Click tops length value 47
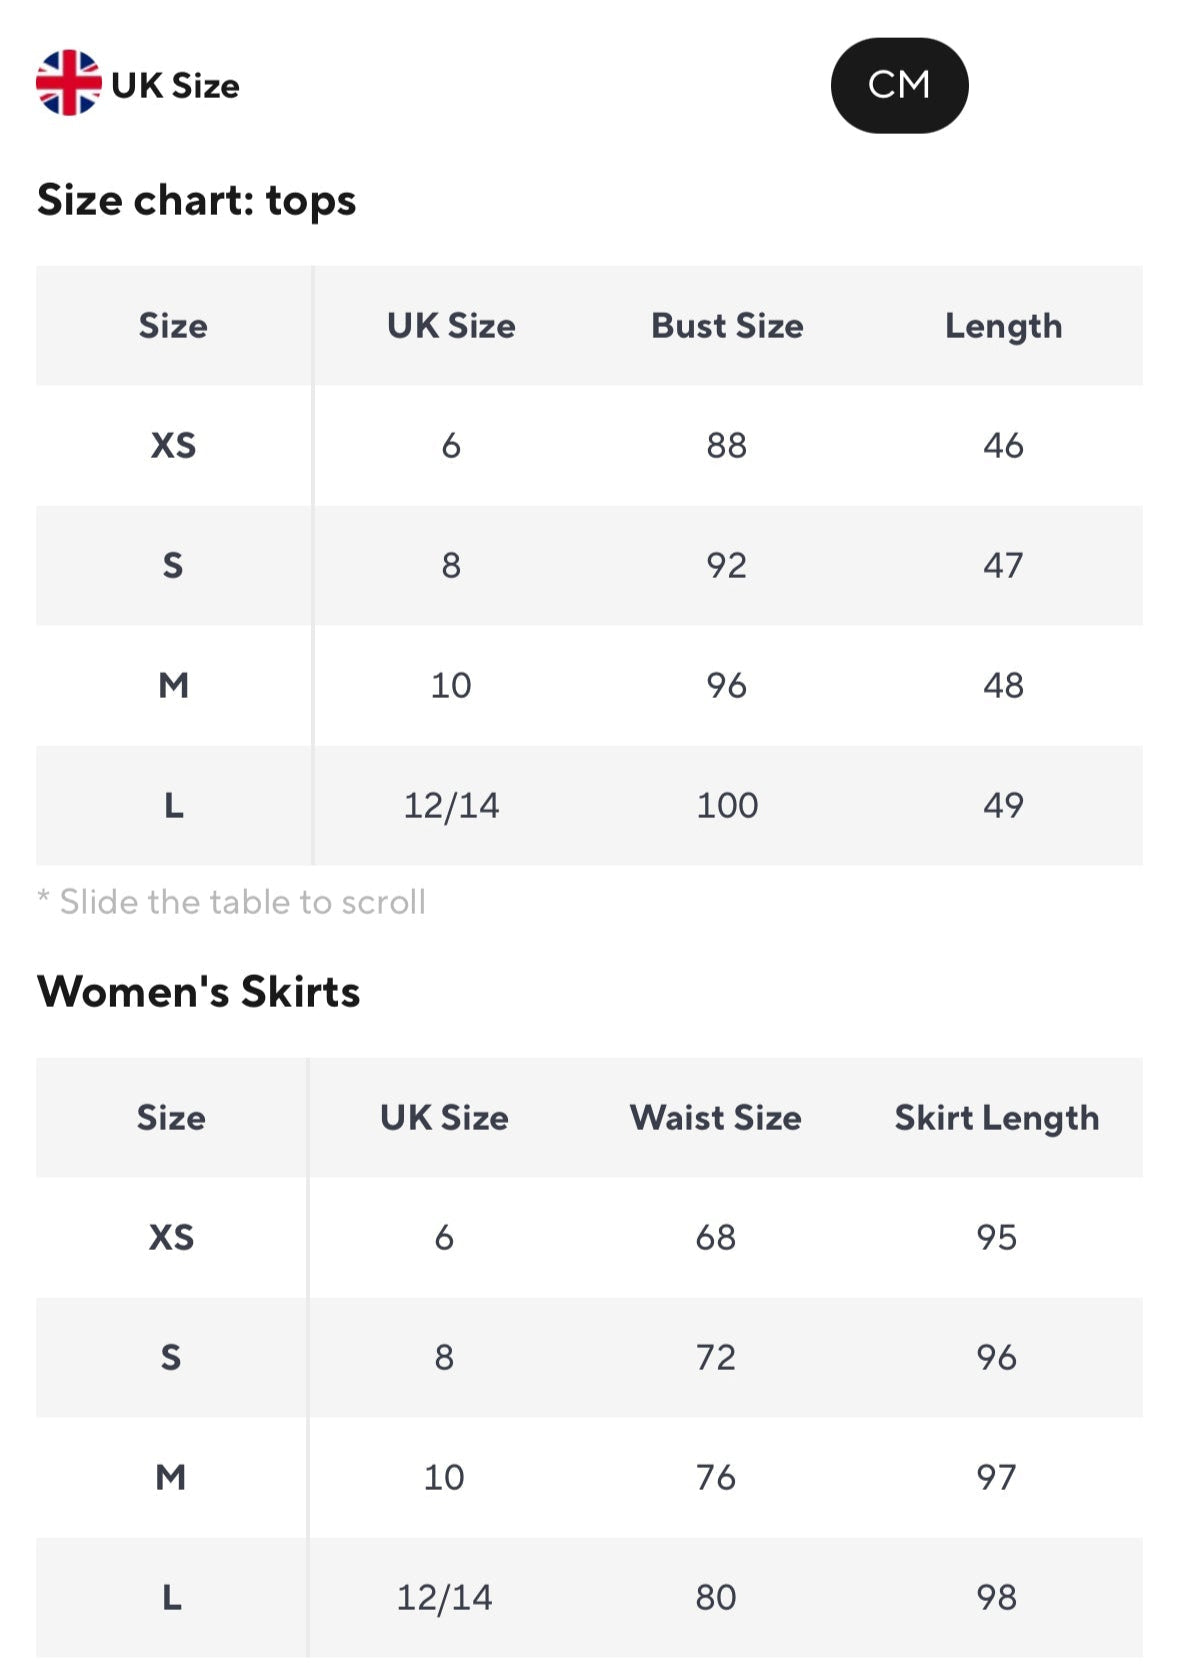Screen dimensions: 1179x1679 click(1003, 566)
